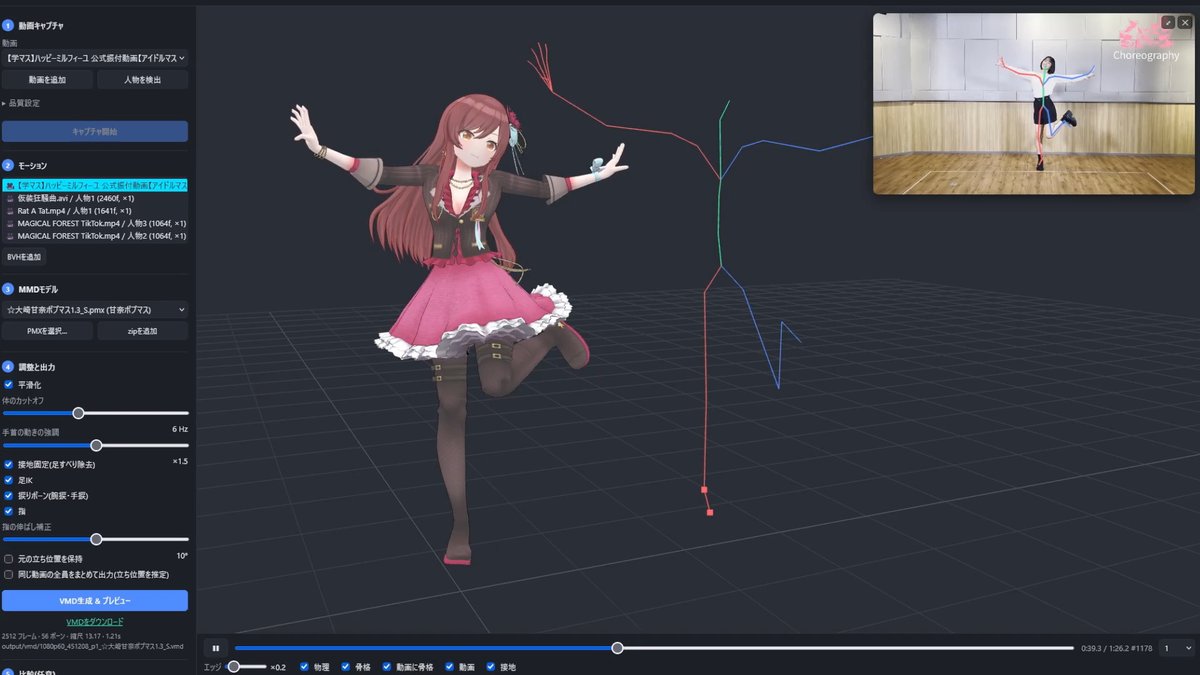Click the playback timeline seek bar handle
Image resolution: width=1200 pixels, height=675 pixels.
pos(618,648)
